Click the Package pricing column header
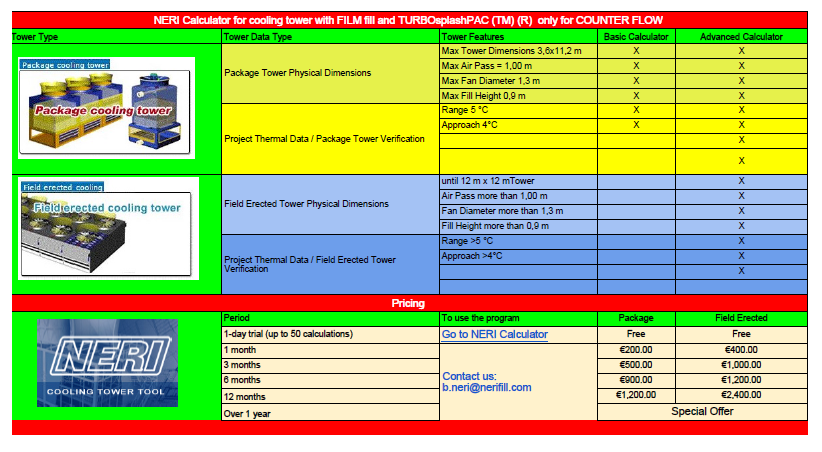Image resolution: width=822 pixels, height=452 pixels. point(636,318)
